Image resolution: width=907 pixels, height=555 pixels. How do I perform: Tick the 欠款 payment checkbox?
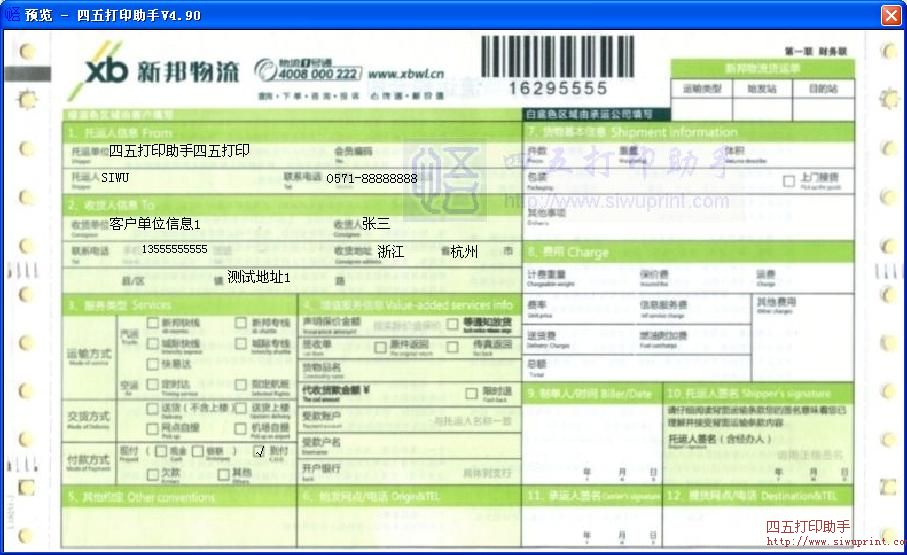[152, 472]
